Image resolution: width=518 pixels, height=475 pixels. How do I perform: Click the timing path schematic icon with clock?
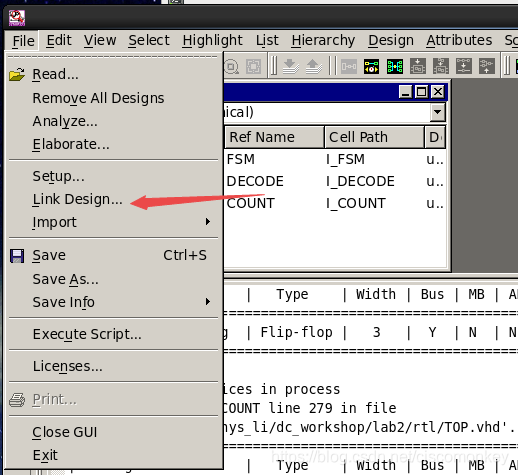tap(372, 66)
